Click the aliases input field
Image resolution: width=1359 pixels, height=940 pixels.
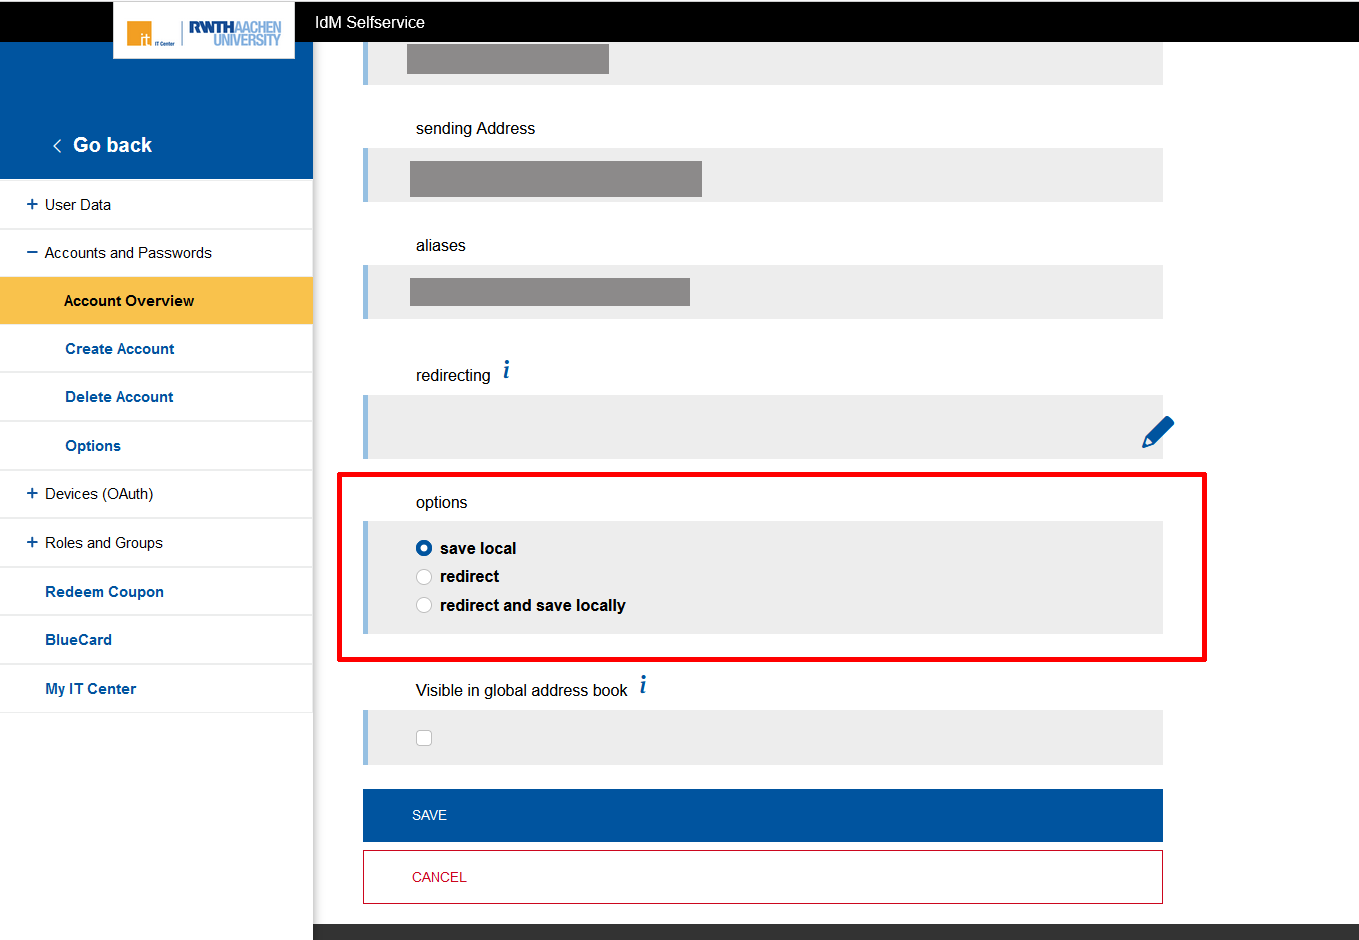(700, 291)
